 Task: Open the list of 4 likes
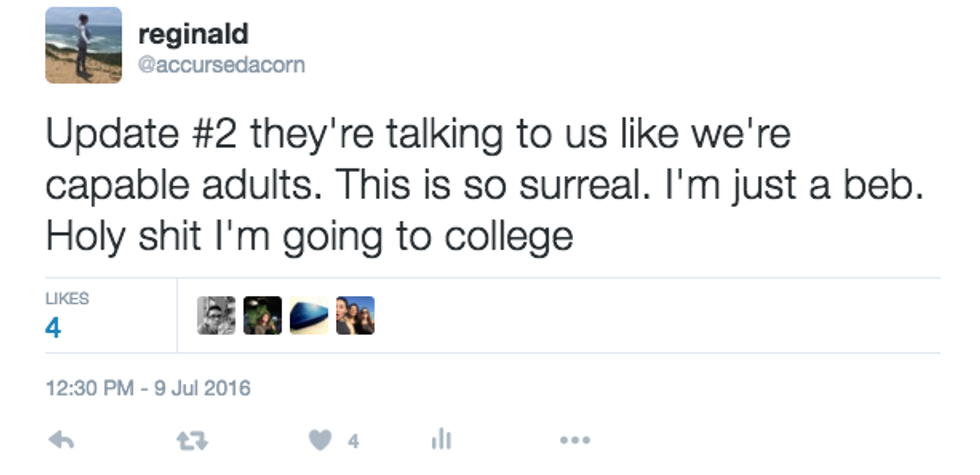pyautogui.click(x=53, y=328)
